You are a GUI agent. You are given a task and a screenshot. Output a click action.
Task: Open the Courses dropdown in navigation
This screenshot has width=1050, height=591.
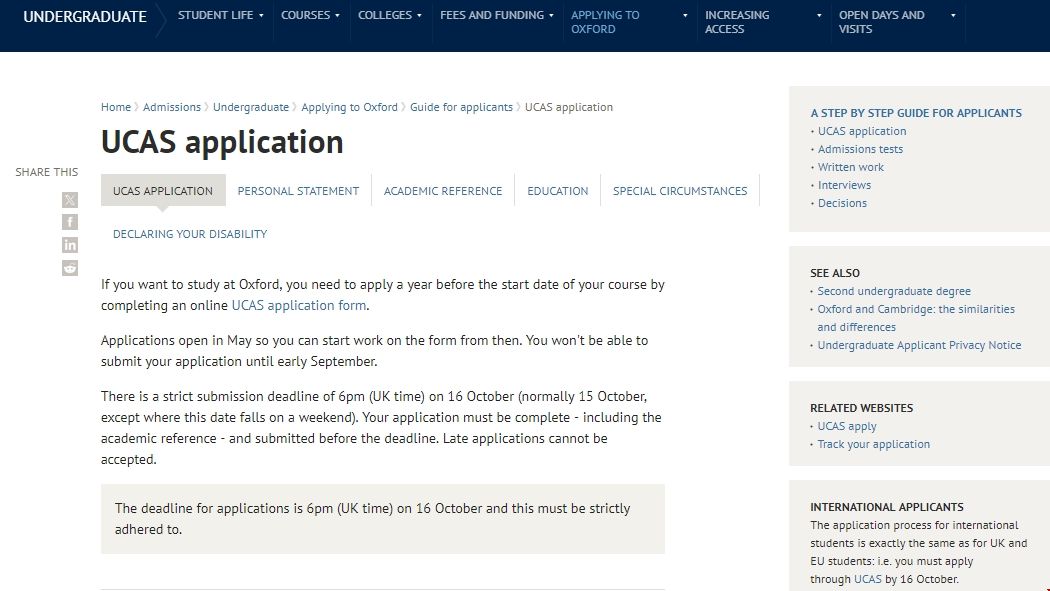(x=310, y=16)
